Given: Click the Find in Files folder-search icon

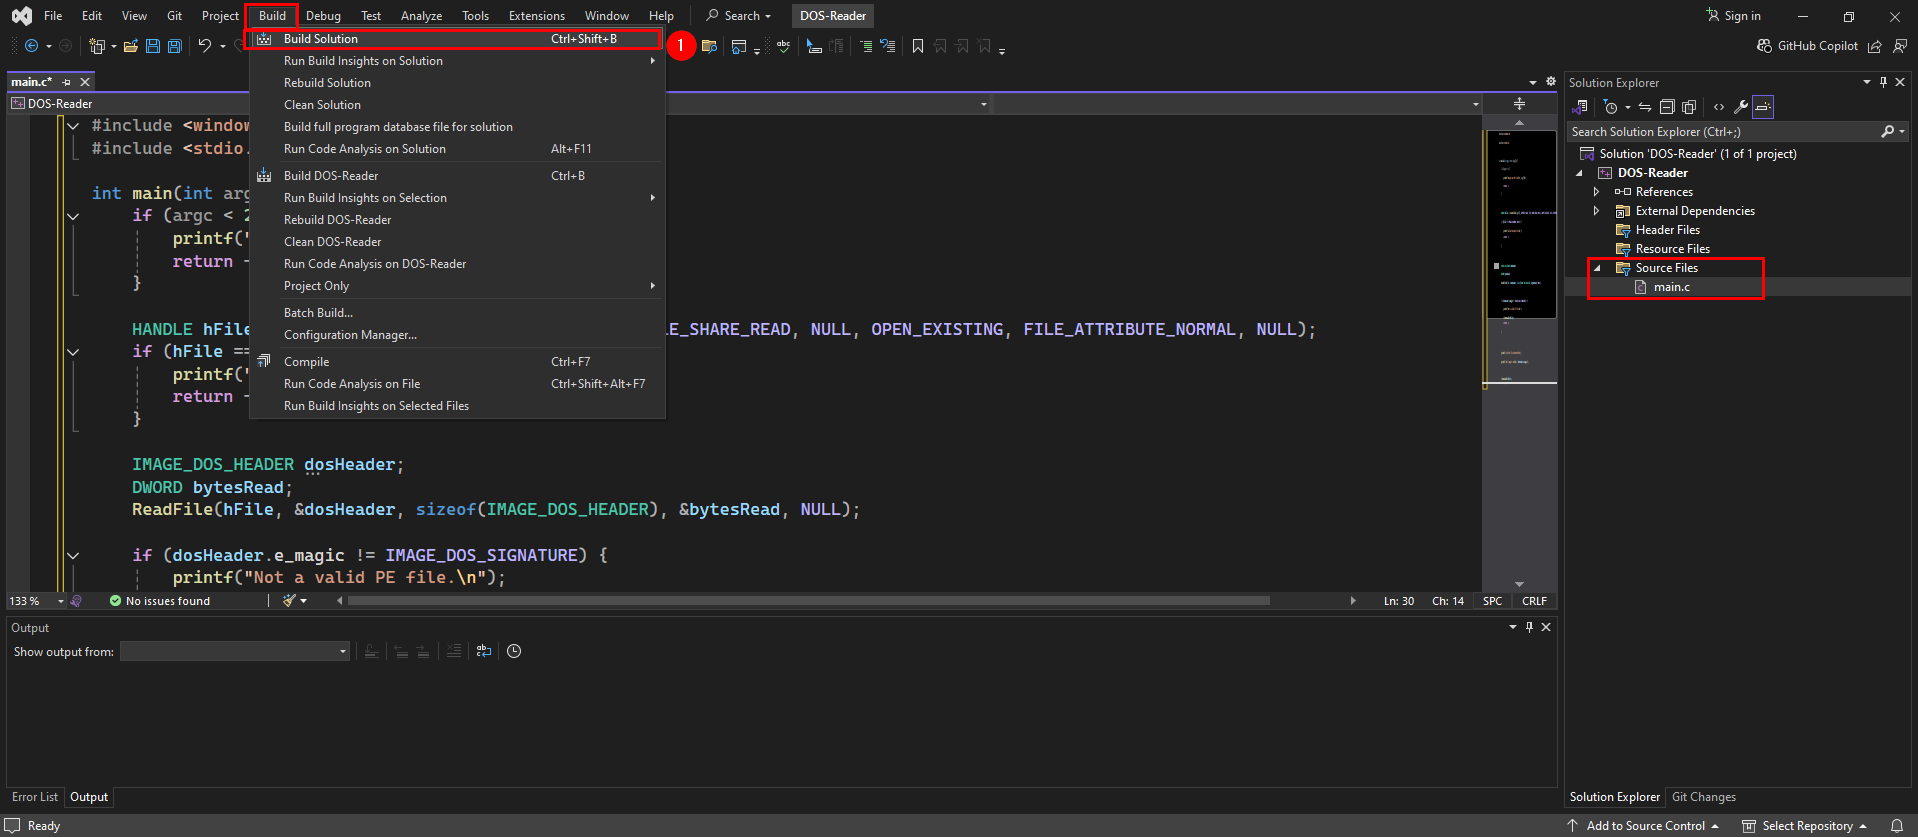Looking at the screenshot, I should pyautogui.click(x=710, y=46).
